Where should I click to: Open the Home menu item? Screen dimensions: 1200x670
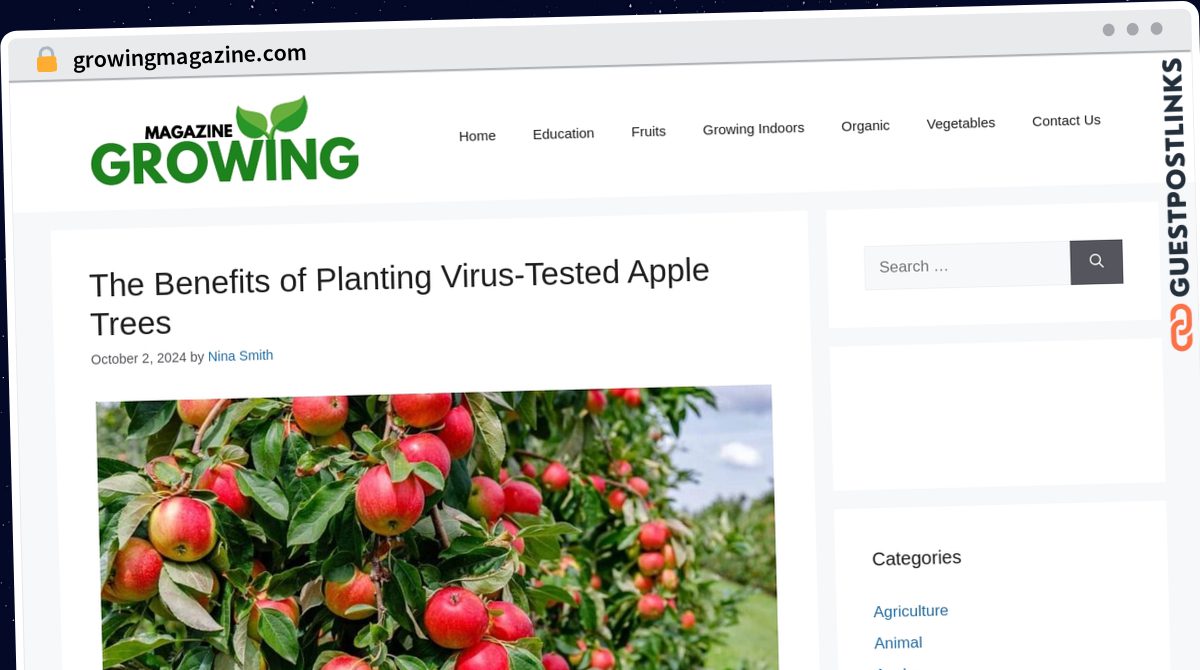[477, 136]
